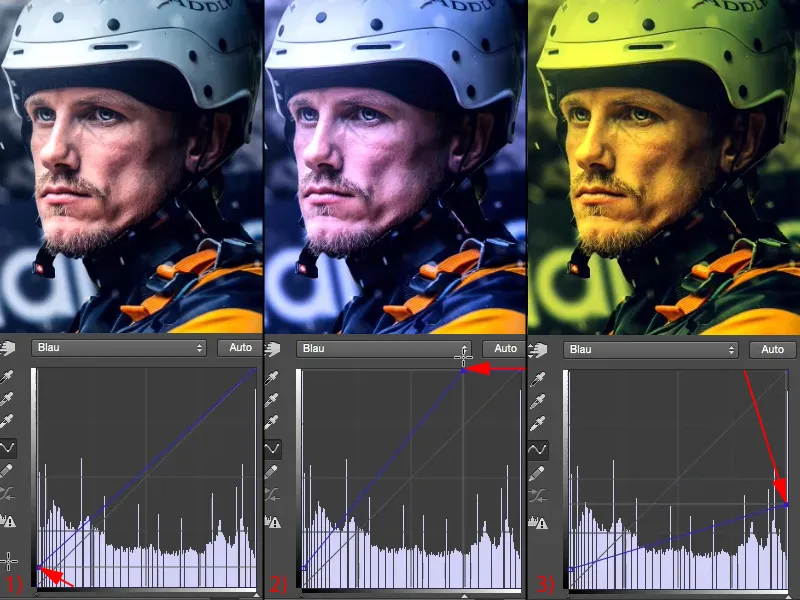The width and height of the screenshot is (800, 600).
Task: Pick the black point eyedropper in left panel
Action: pos(7,377)
